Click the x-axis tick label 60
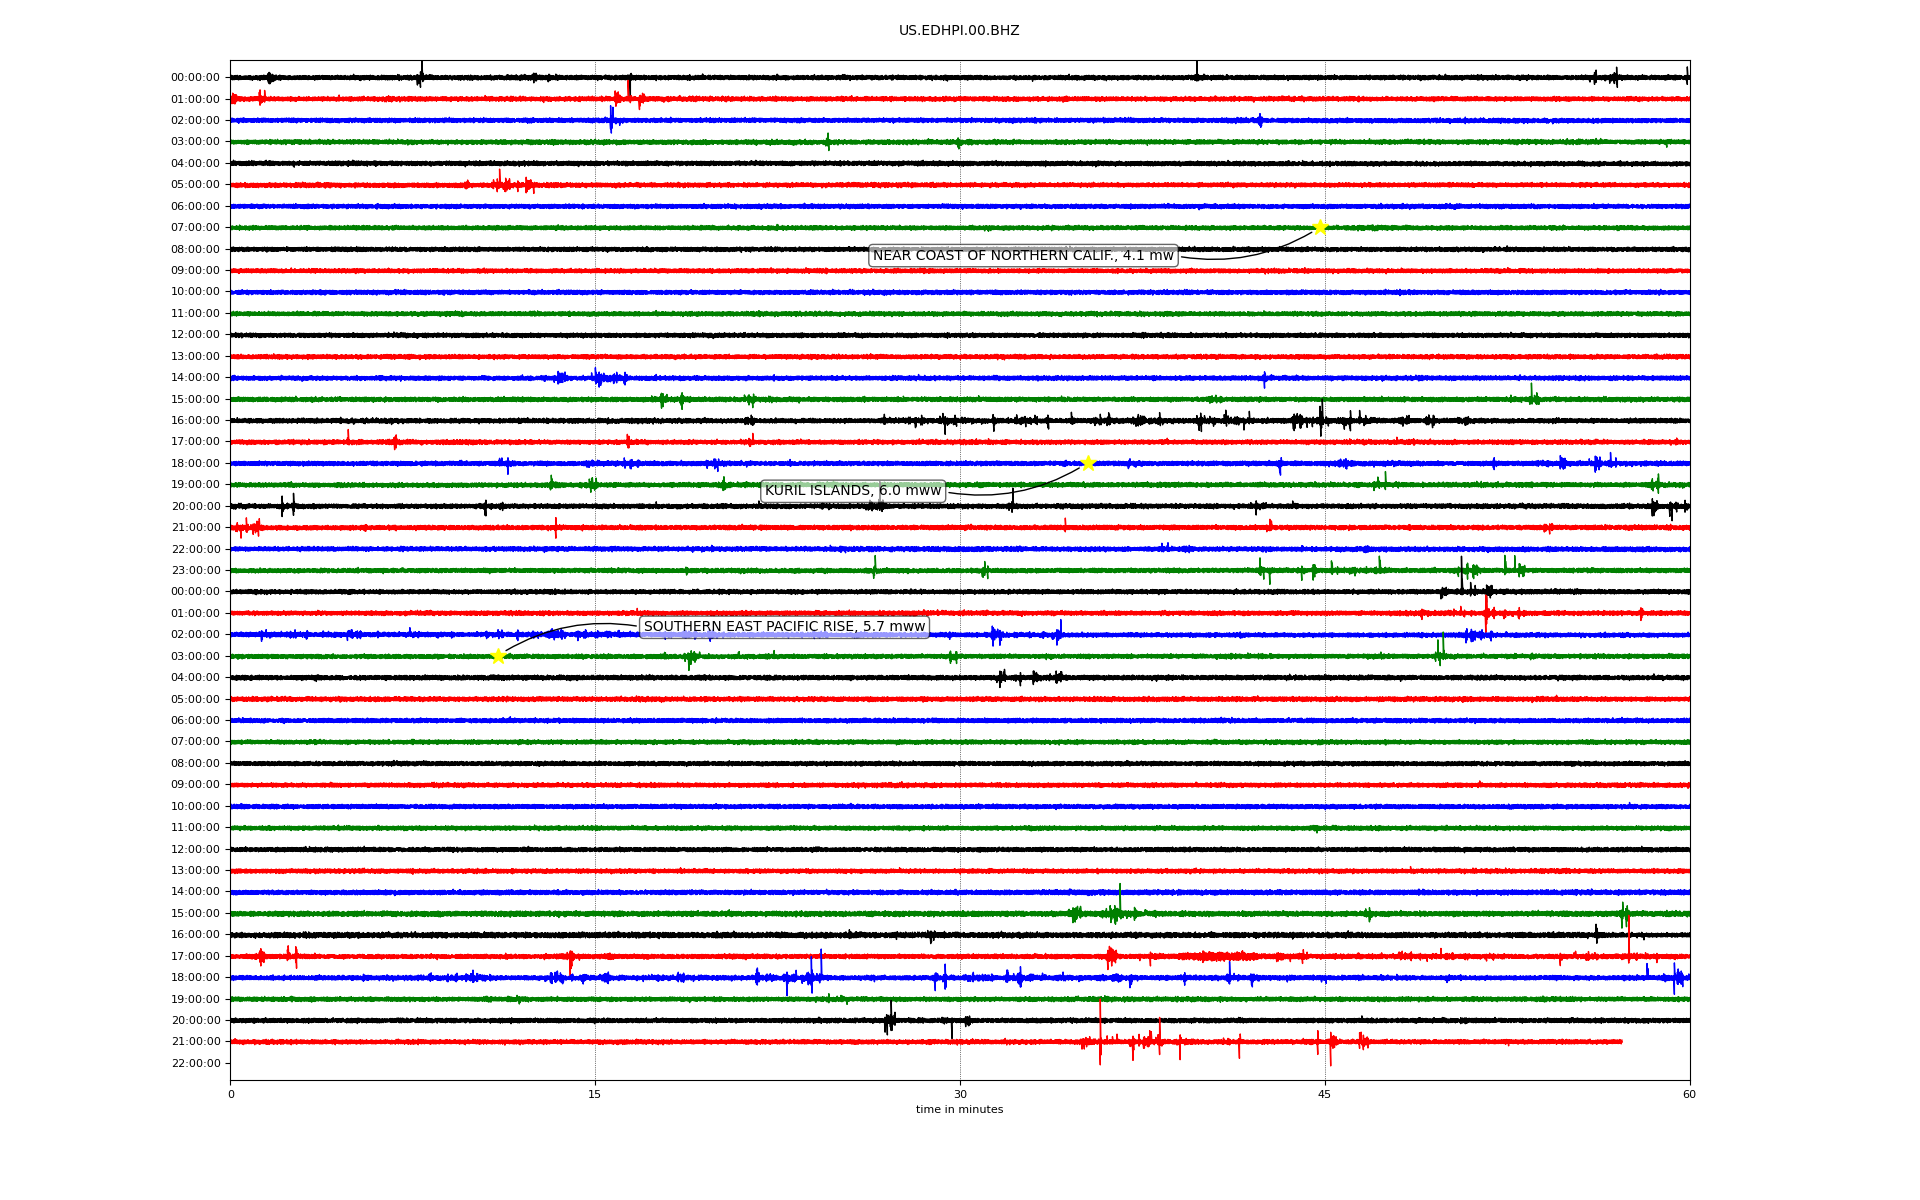 pos(1689,1094)
